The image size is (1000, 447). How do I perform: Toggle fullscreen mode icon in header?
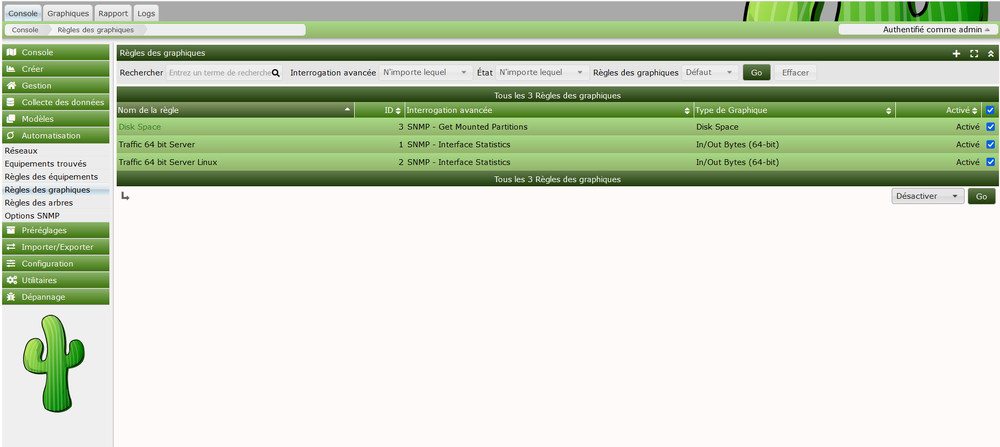(x=974, y=54)
